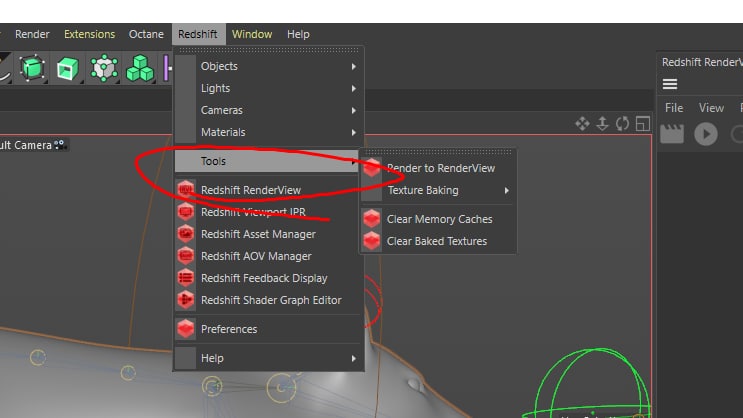Select the cube object tool icon

[x=32, y=68]
